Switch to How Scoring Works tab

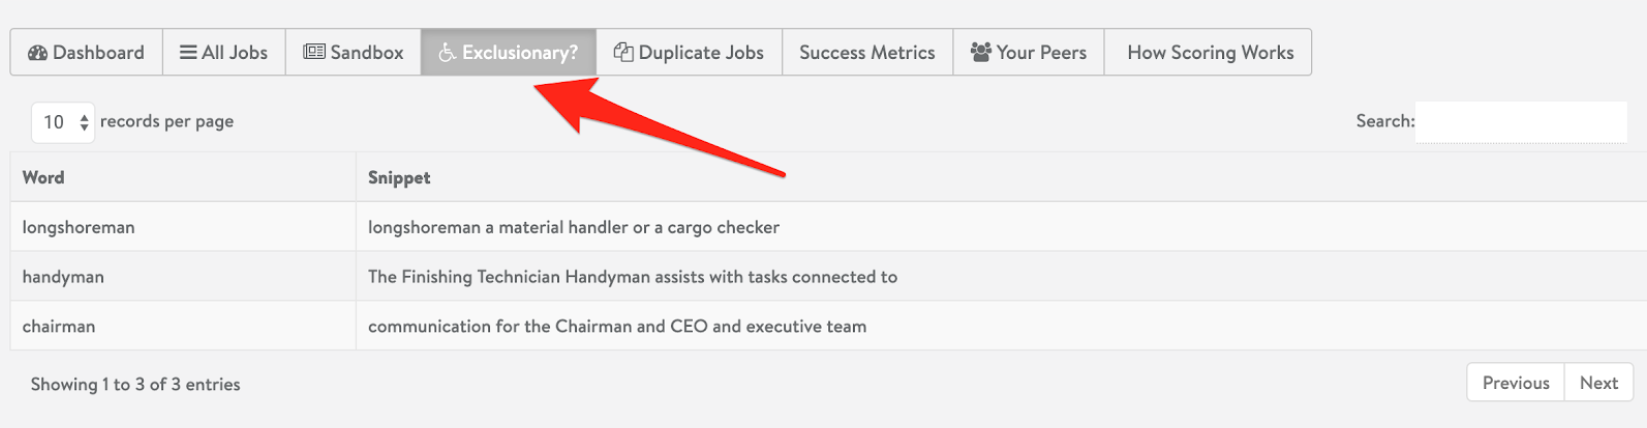(1208, 52)
